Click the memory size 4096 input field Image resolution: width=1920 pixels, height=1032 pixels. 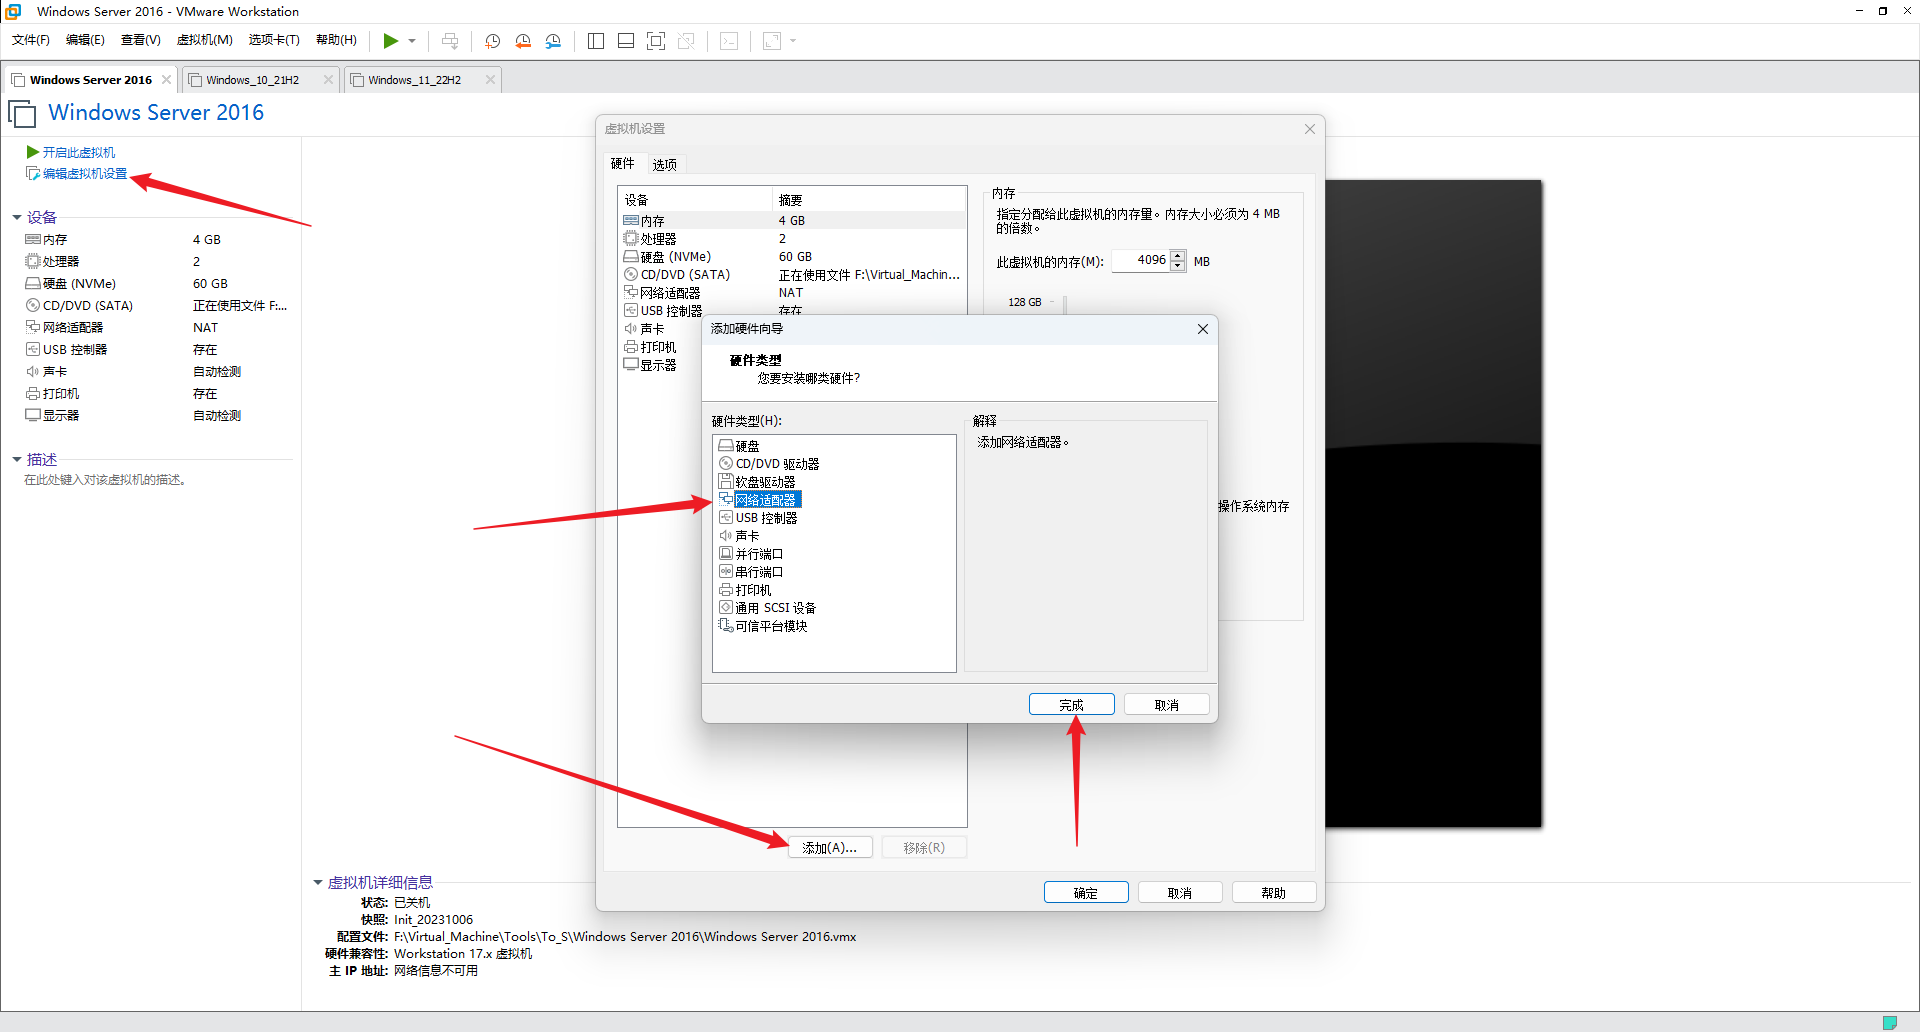pyautogui.click(x=1141, y=260)
